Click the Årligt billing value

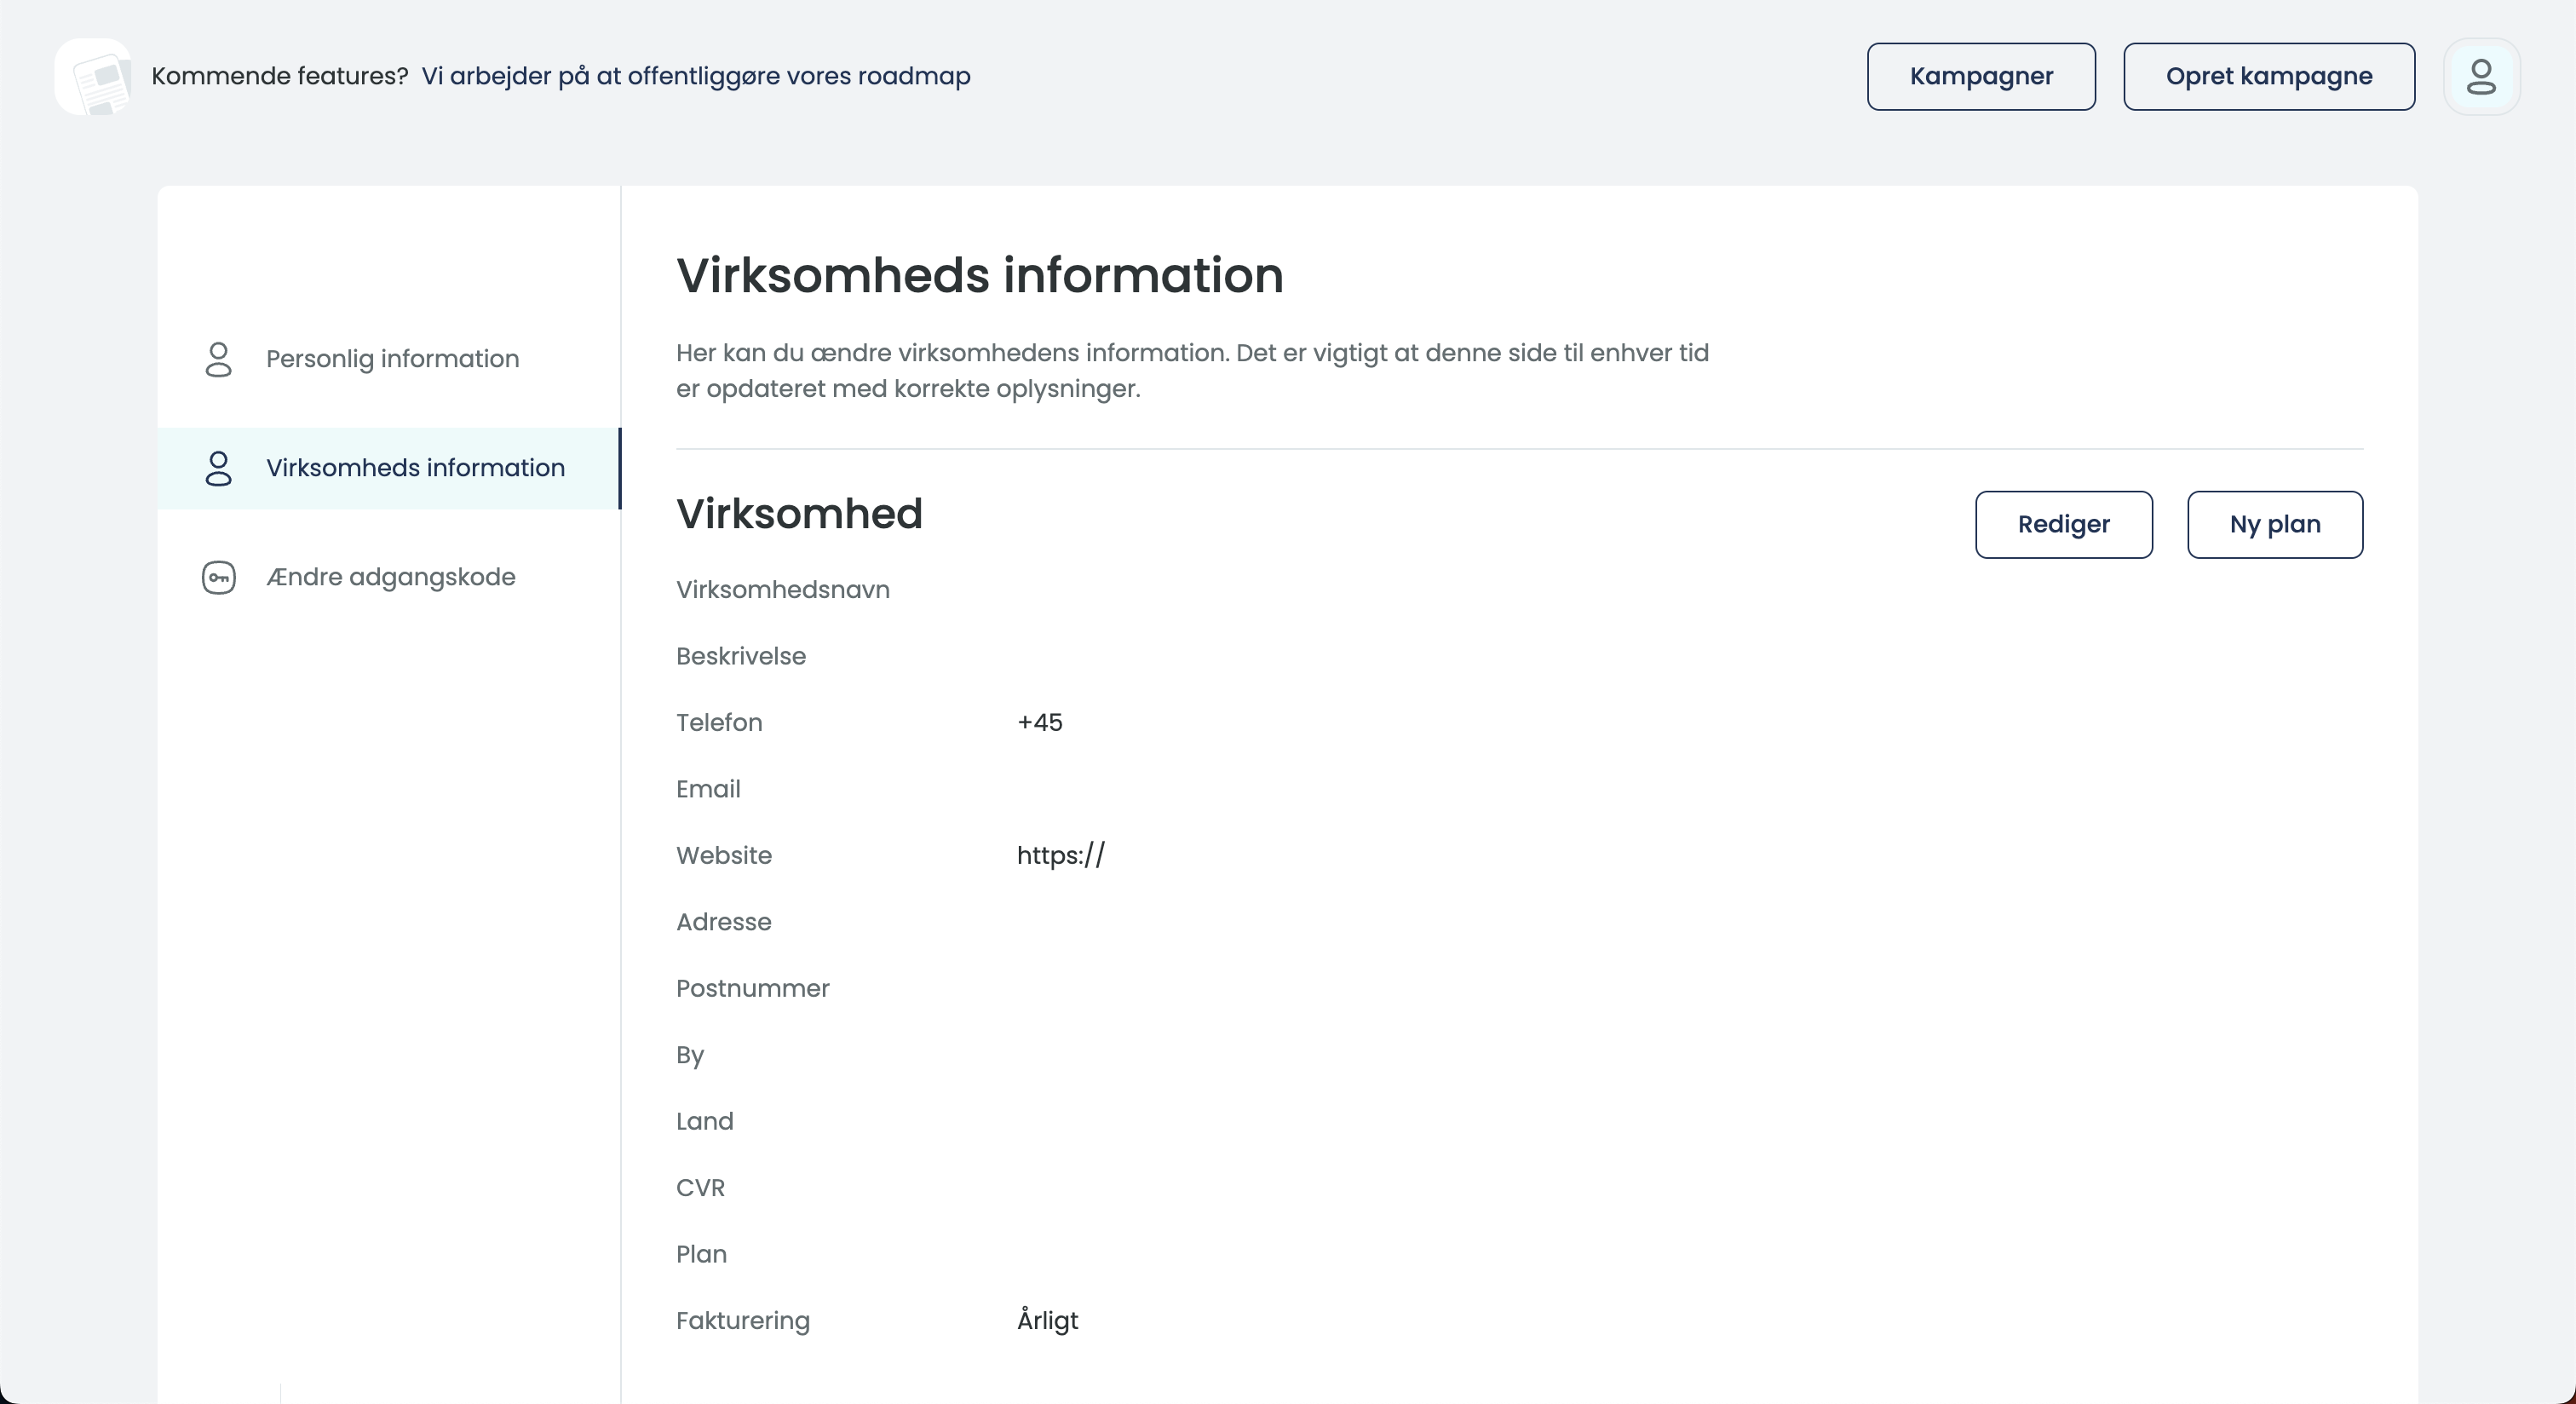pyautogui.click(x=1047, y=1320)
